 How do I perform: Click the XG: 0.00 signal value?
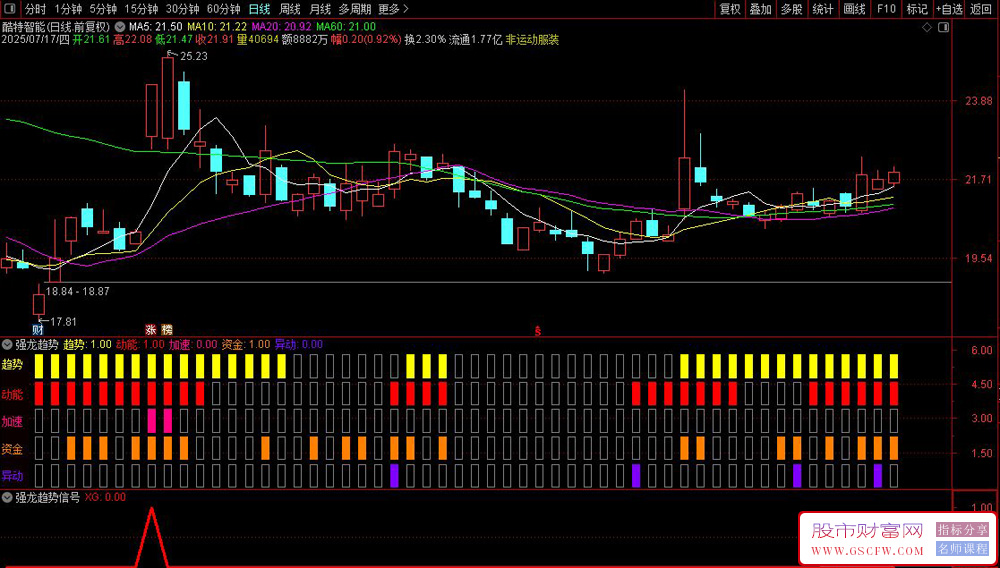(105, 498)
